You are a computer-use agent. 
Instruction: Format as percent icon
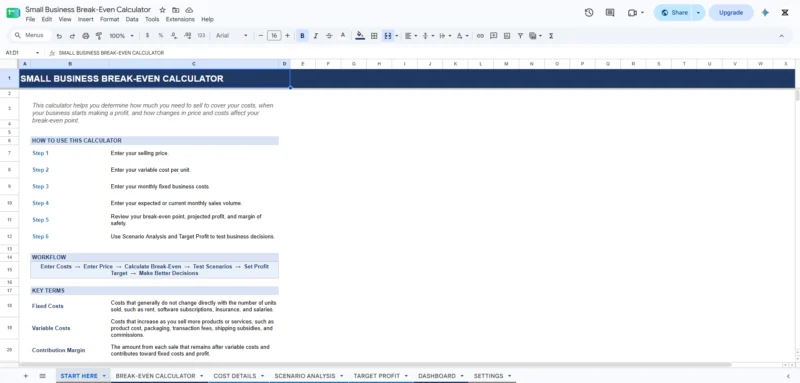161,36
